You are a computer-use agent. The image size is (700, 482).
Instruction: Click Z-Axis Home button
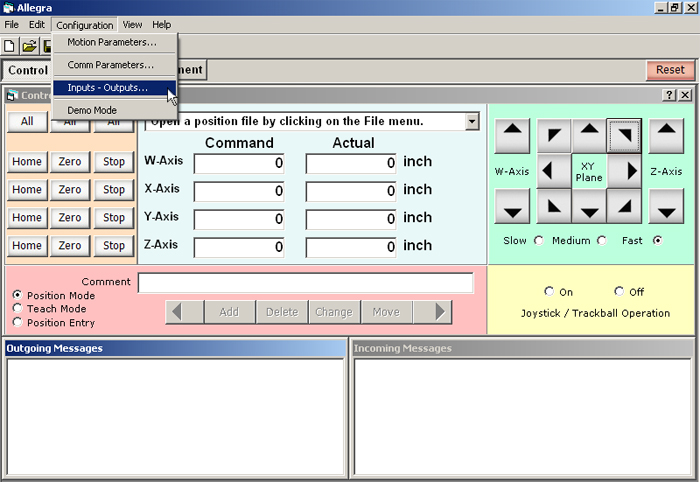[x=27, y=246]
